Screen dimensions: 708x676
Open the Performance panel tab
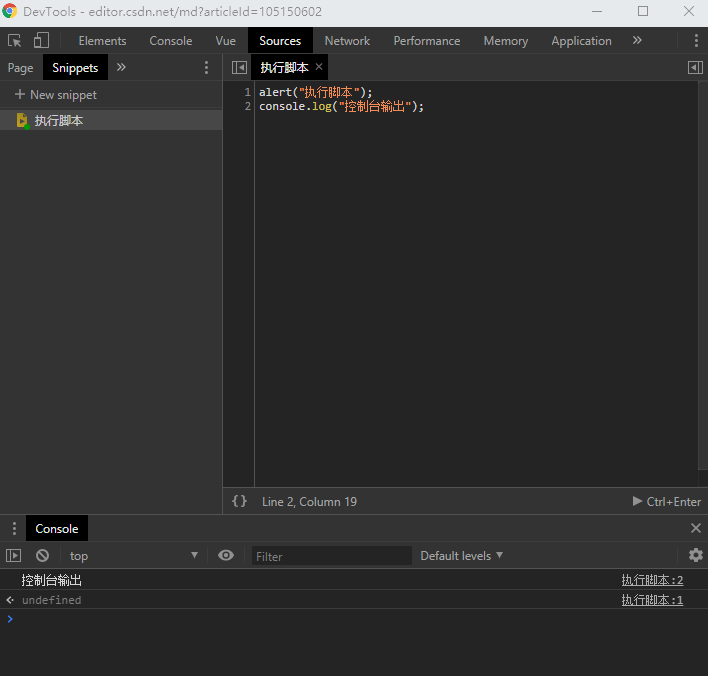tap(427, 41)
